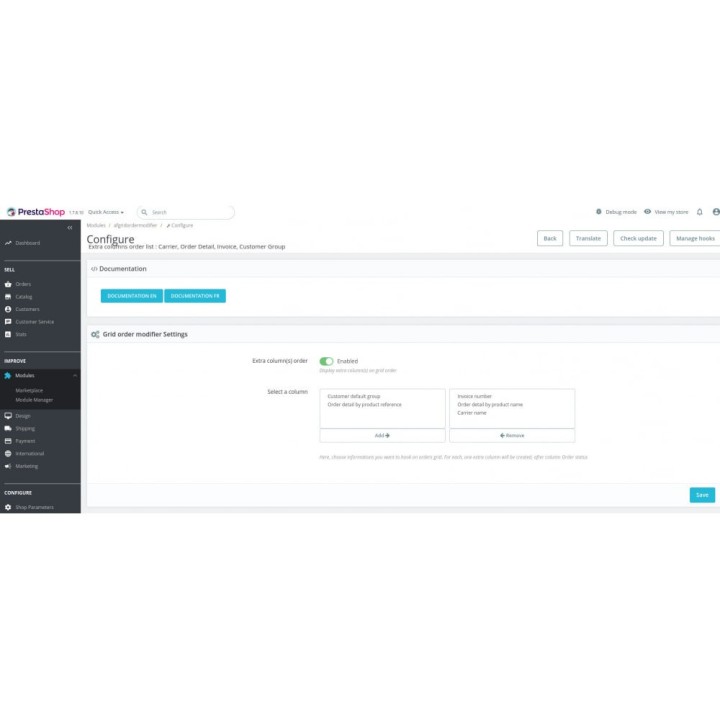Click the Customers person icon in sidebar
720x720 pixels.
point(8,309)
